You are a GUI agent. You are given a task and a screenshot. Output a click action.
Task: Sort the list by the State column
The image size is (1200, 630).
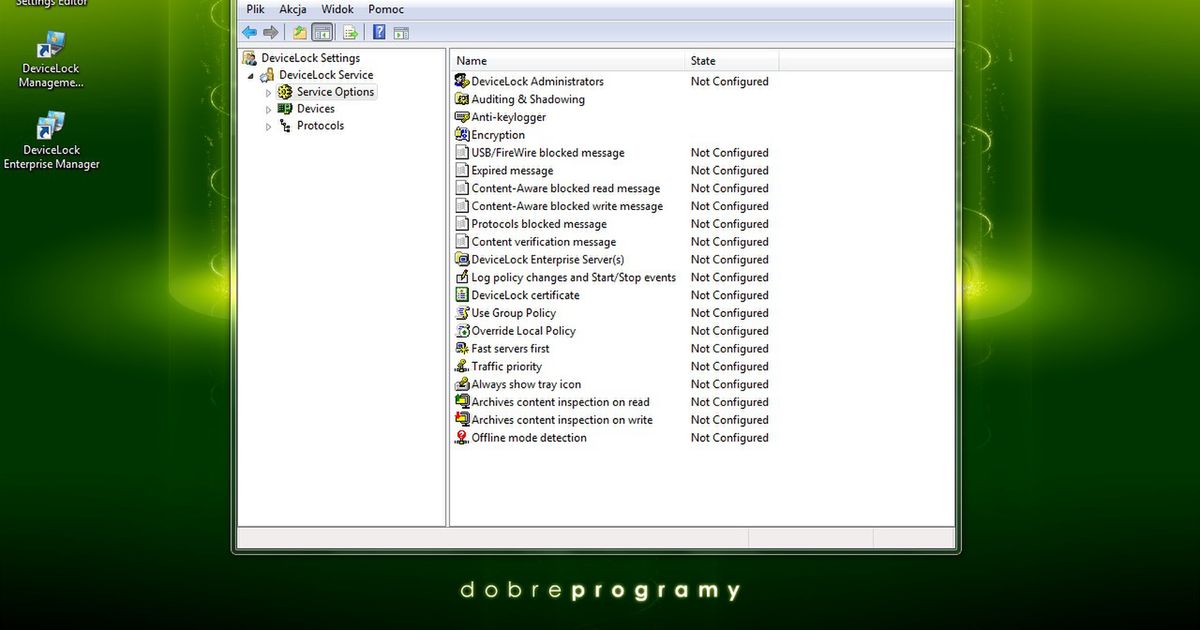coord(703,60)
